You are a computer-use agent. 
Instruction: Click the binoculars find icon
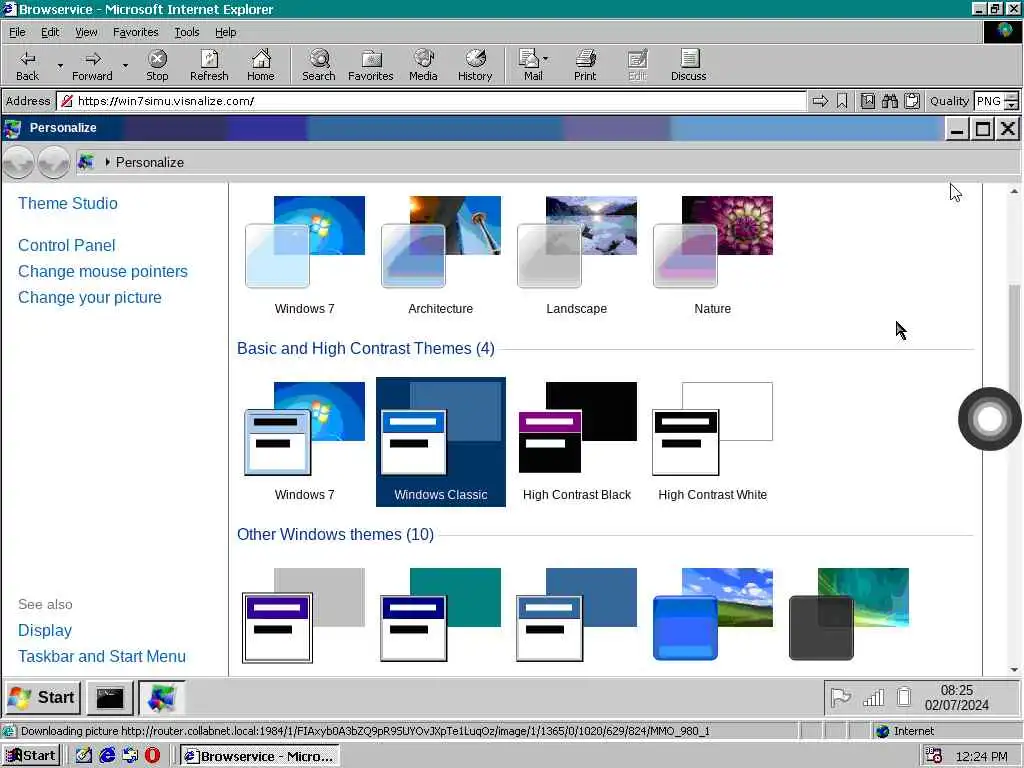point(889,101)
